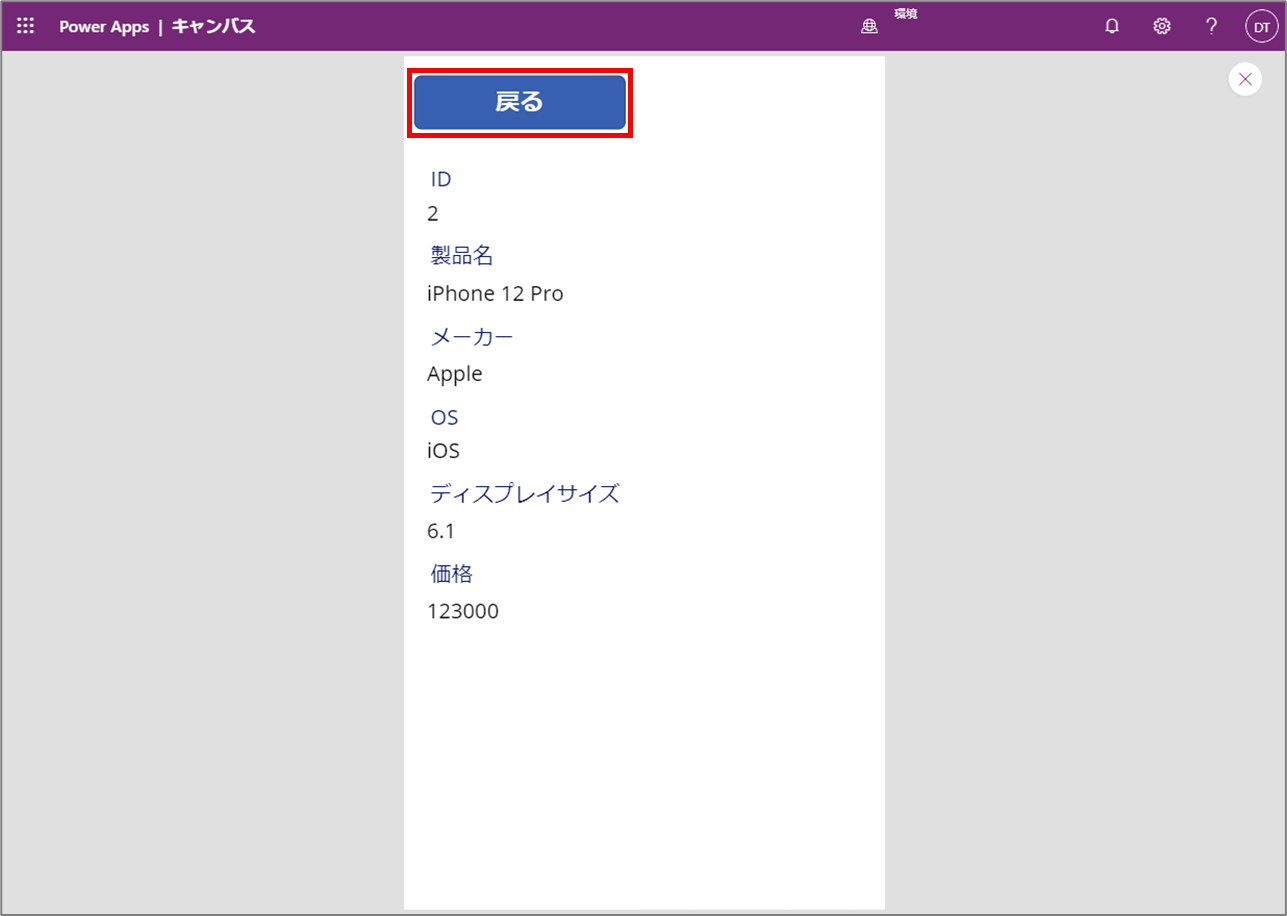Open notifications bell icon
Screen dimensions: 1287x916
tap(1112, 27)
